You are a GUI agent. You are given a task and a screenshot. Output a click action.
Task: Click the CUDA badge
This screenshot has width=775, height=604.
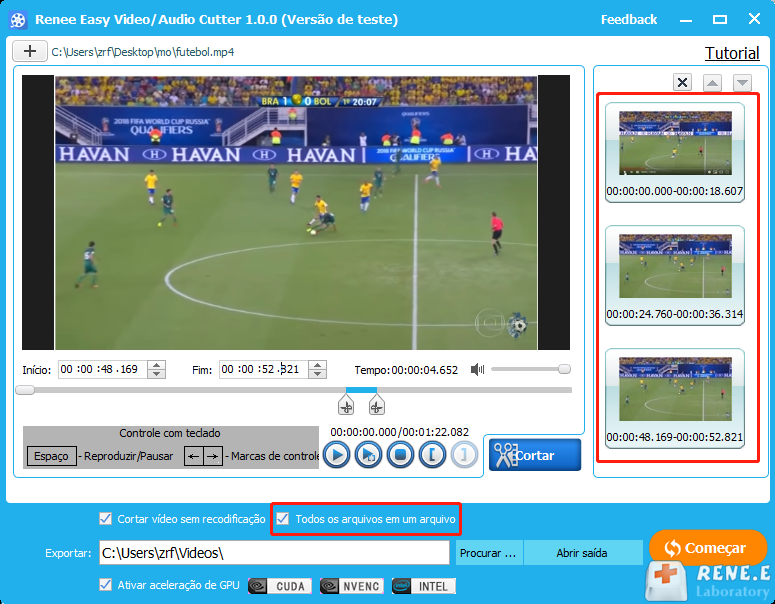(280, 586)
